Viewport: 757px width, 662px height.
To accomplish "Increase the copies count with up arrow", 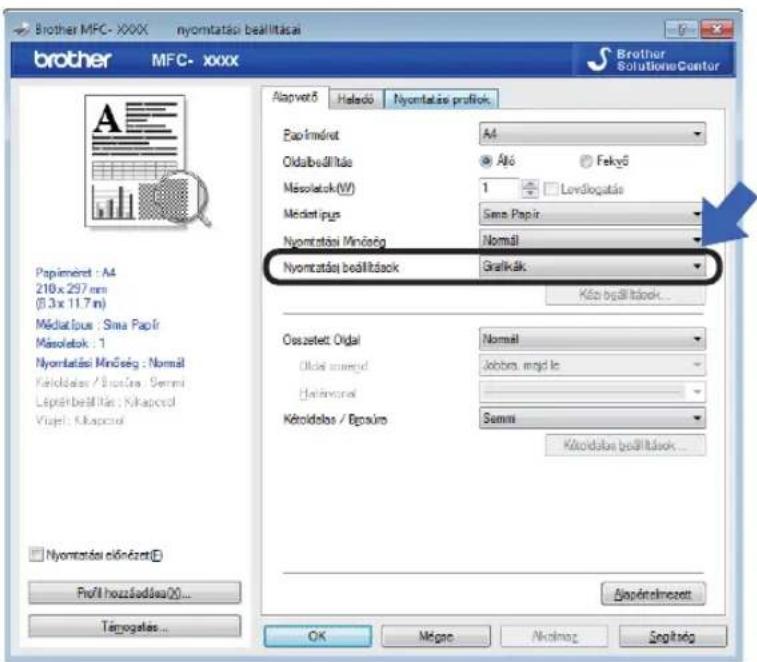I will click(530, 183).
